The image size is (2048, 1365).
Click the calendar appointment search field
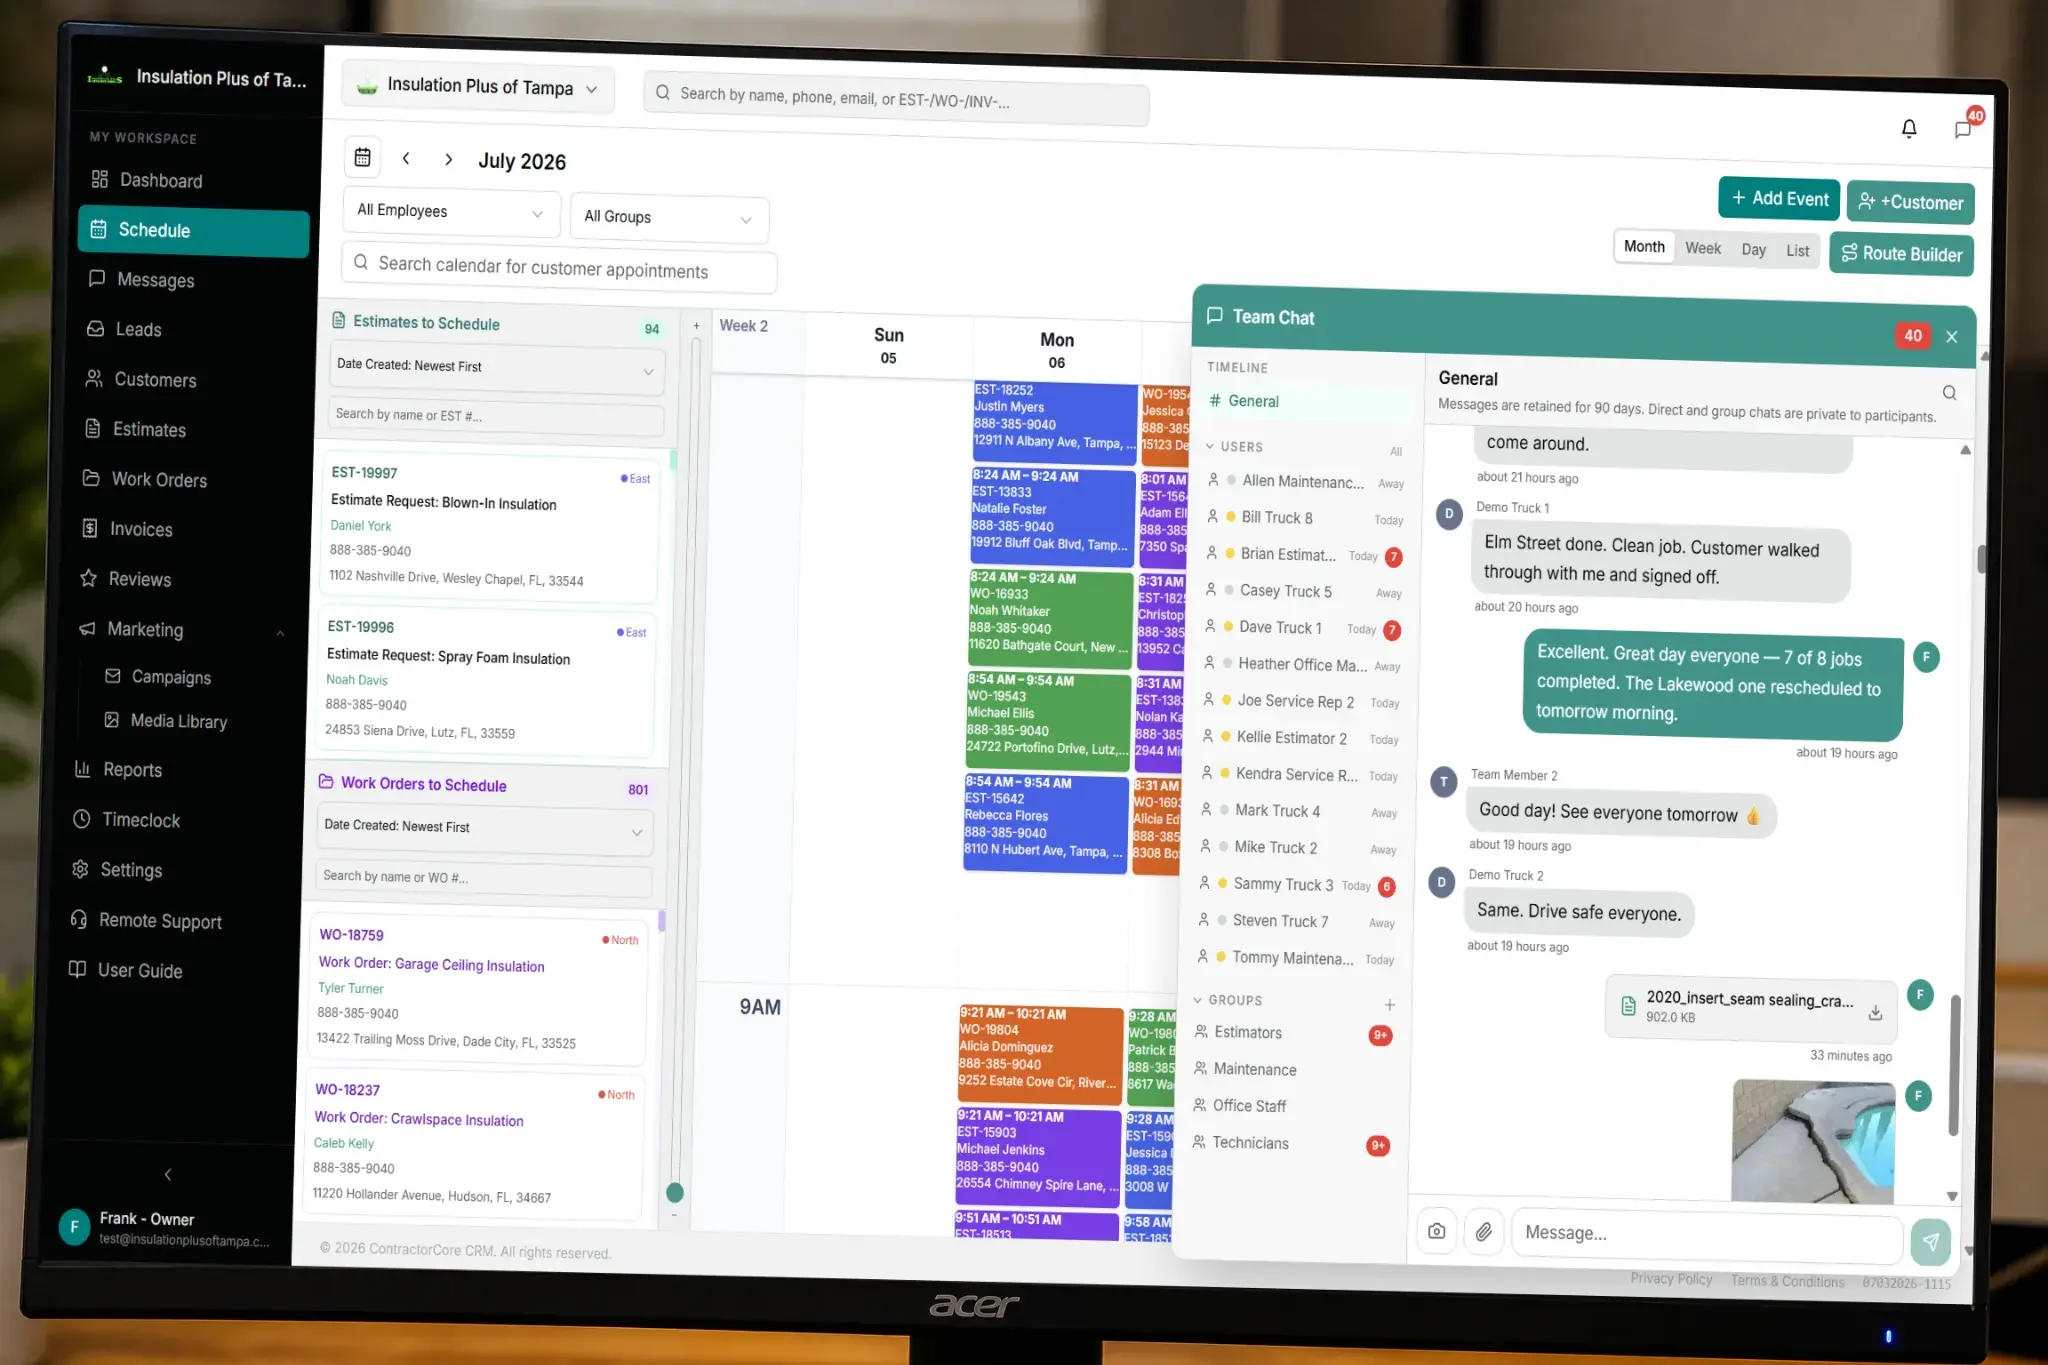coord(559,268)
